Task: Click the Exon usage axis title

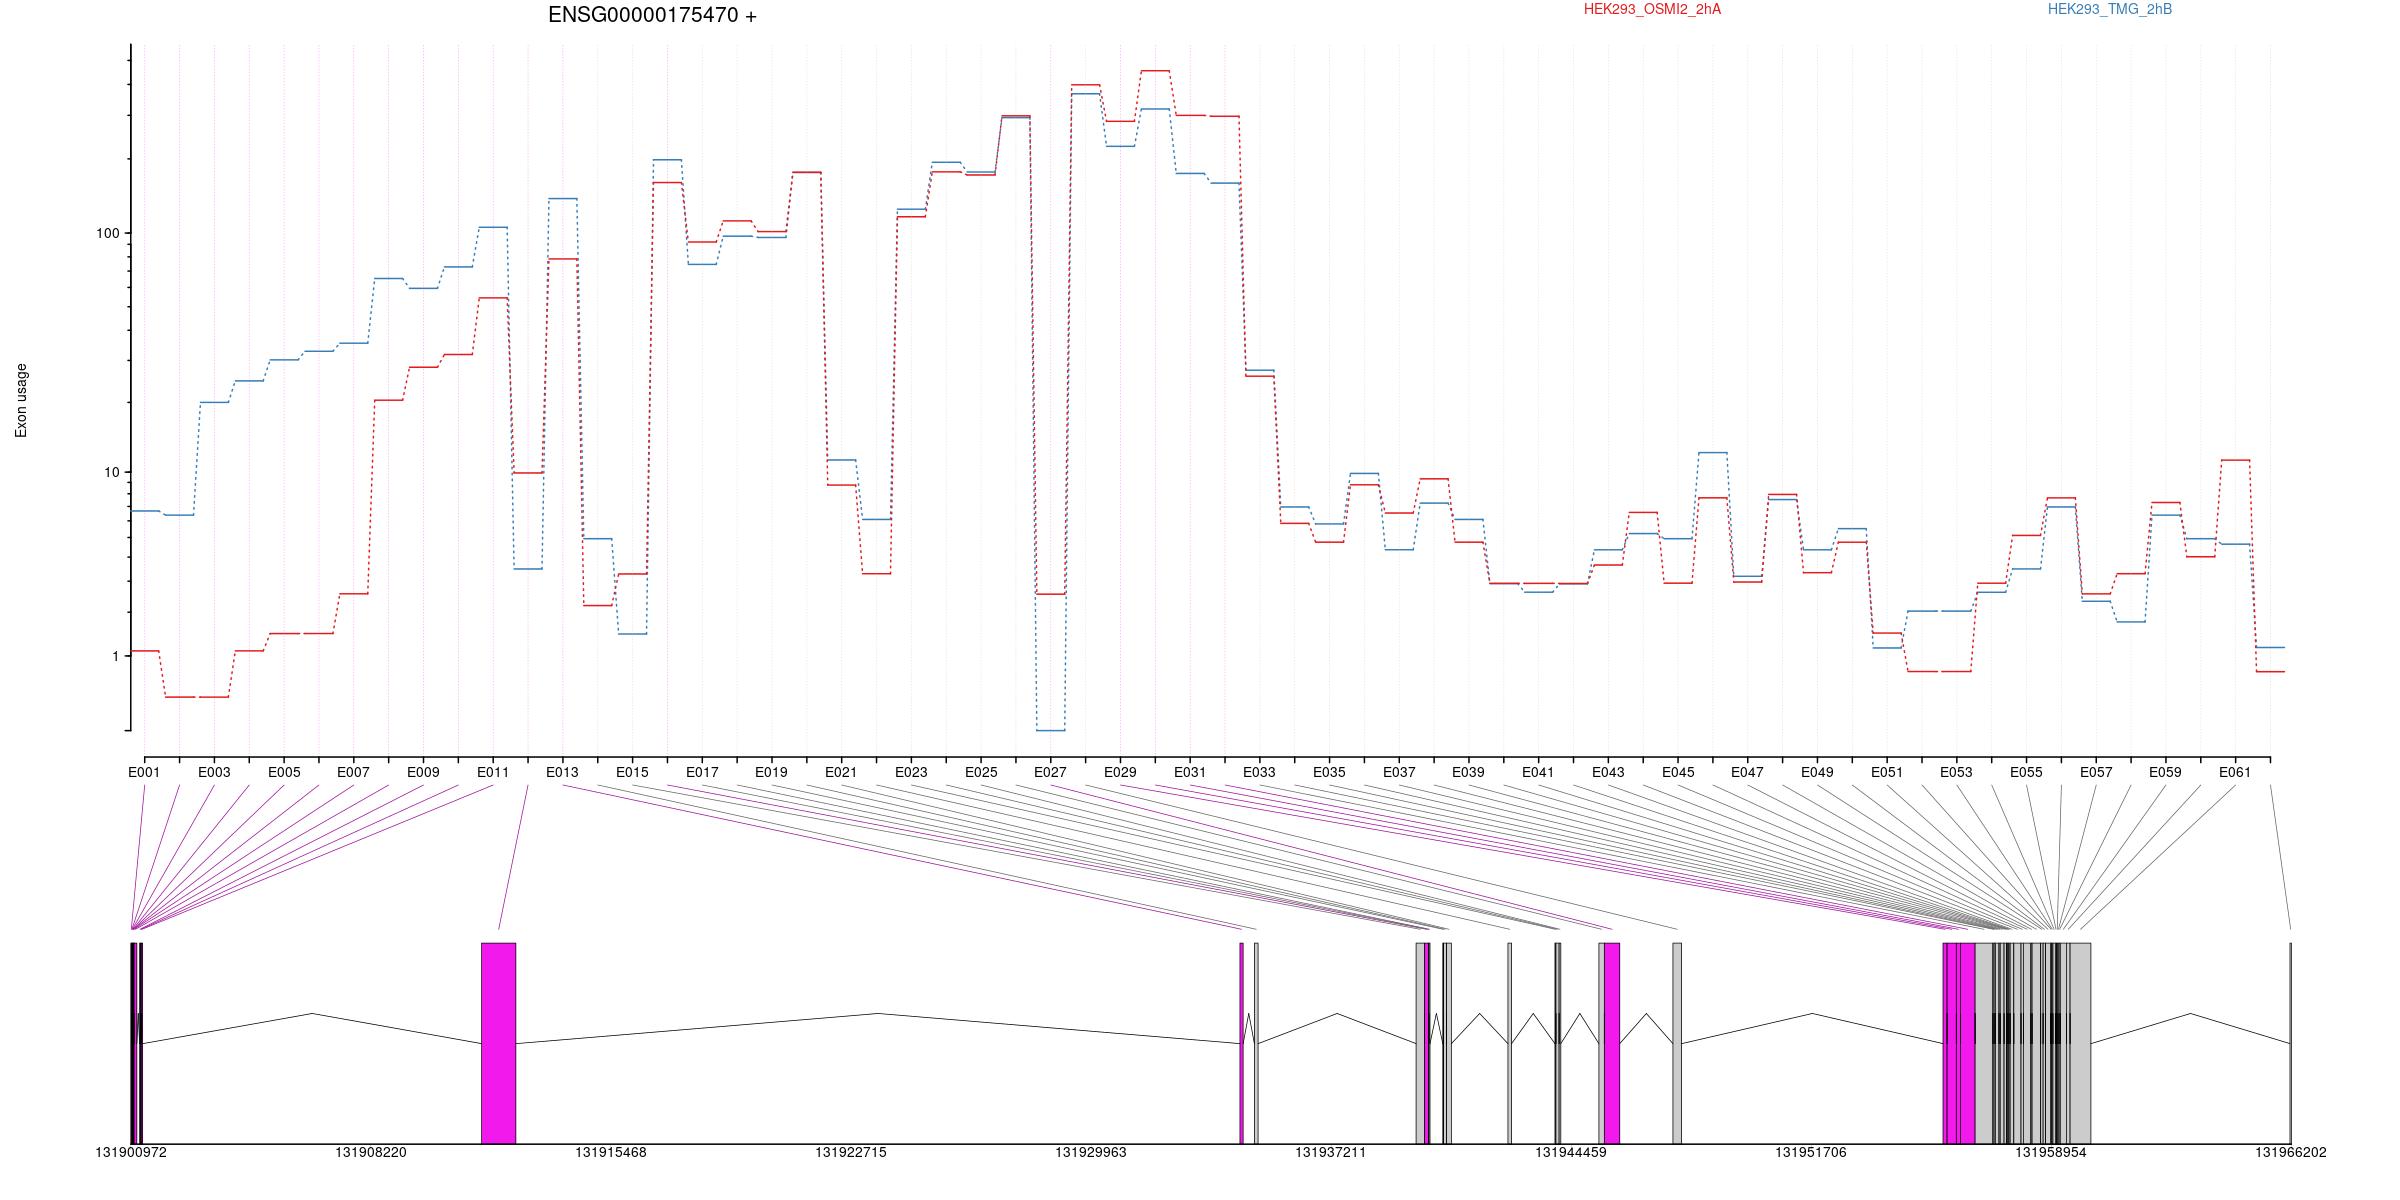Action: click(22, 400)
